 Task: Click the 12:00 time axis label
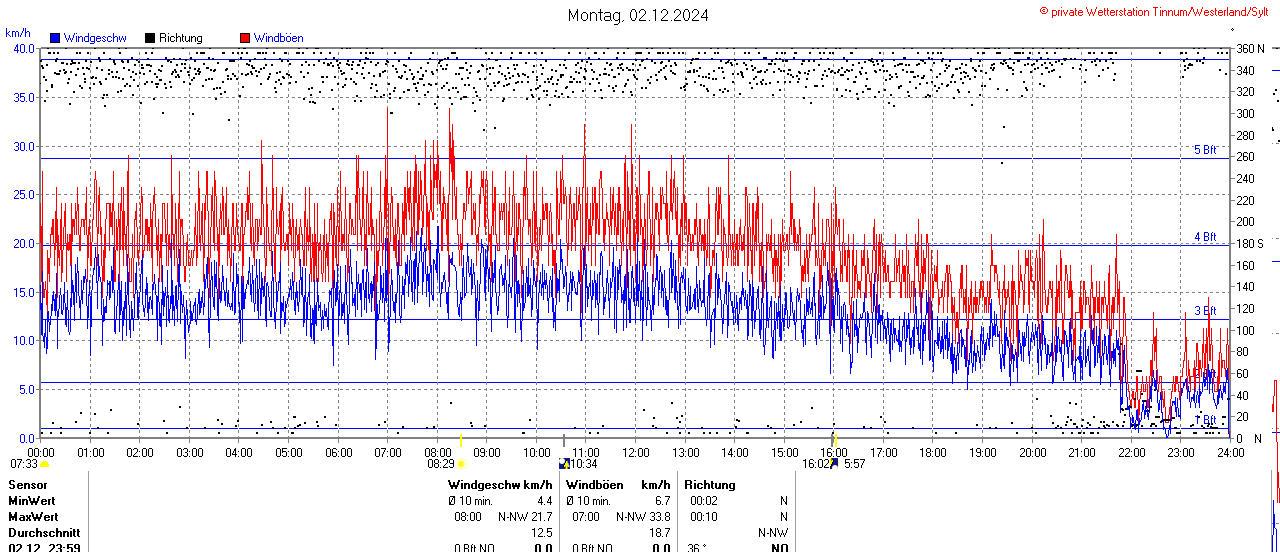pos(635,453)
